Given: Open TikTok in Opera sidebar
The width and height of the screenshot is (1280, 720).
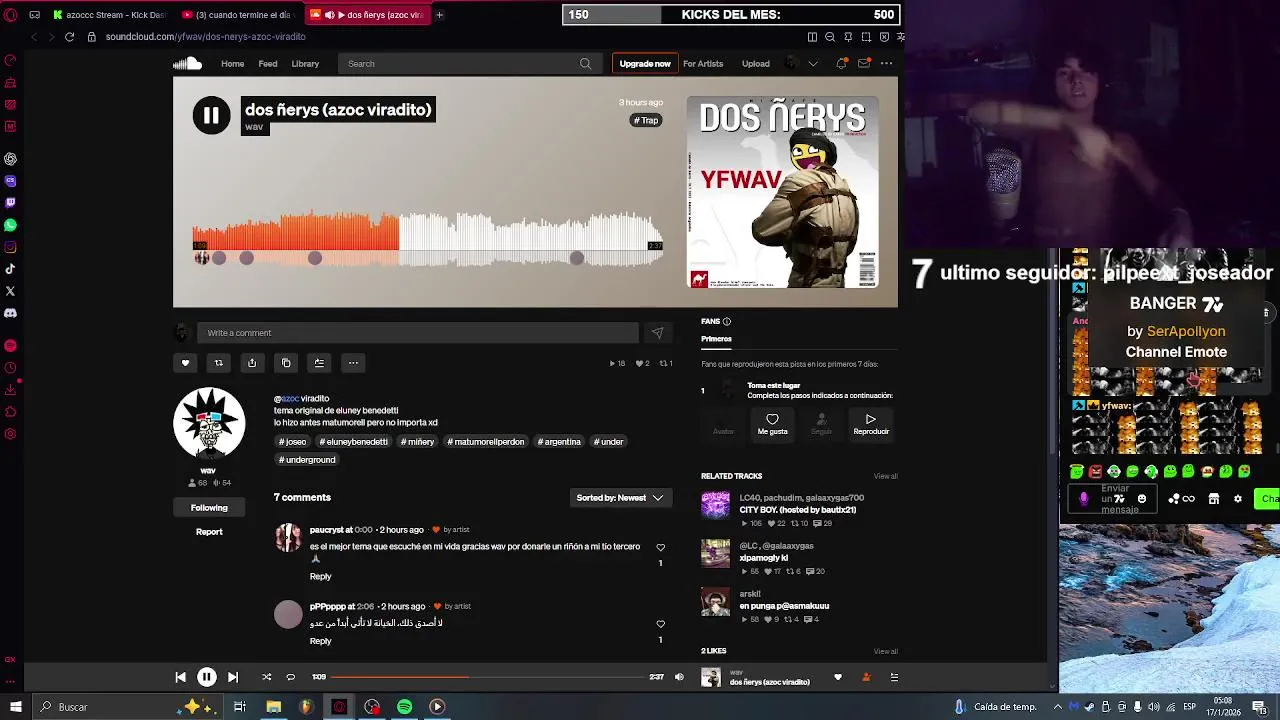Looking at the screenshot, I should point(10,269).
